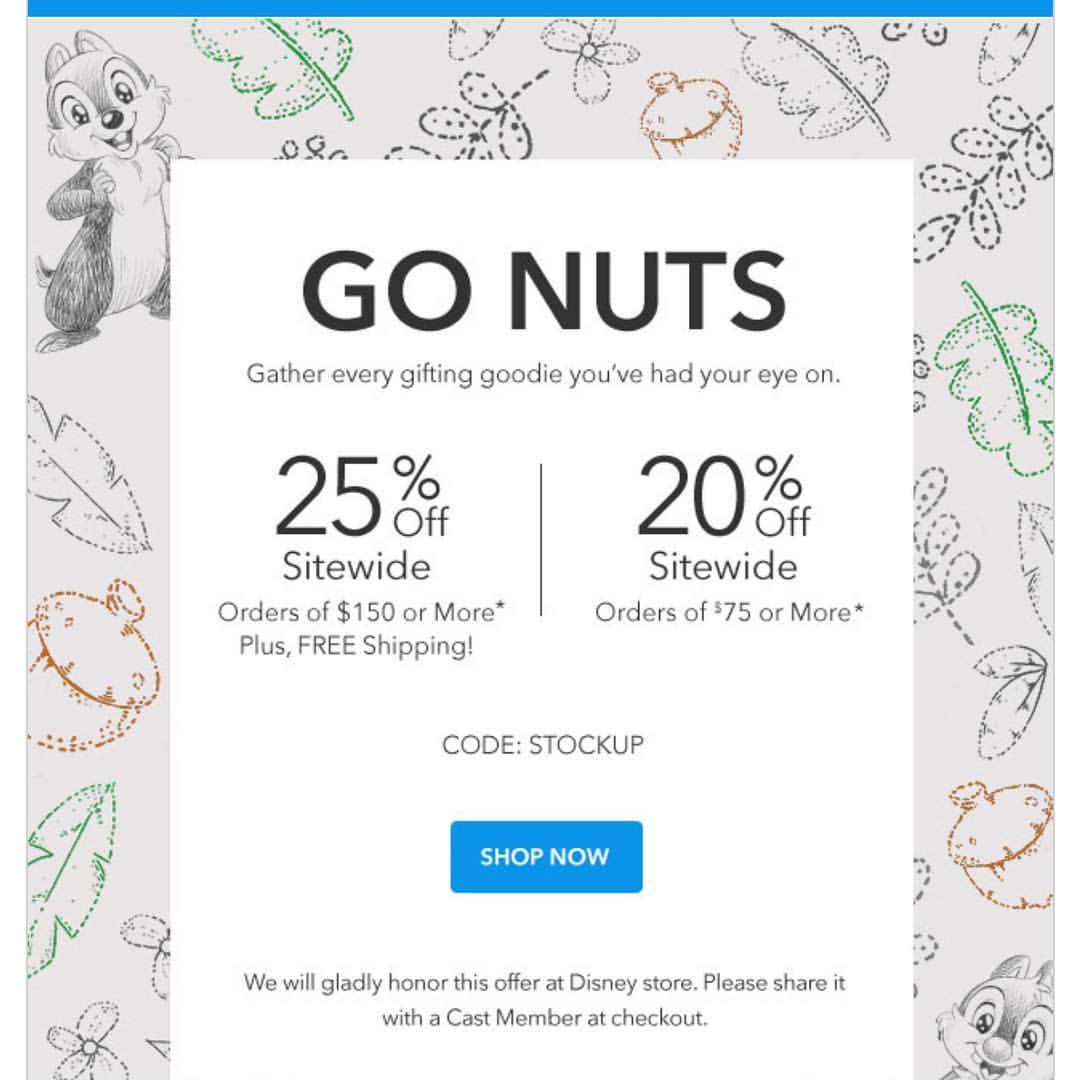Image resolution: width=1080 pixels, height=1080 pixels.
Task: Select the 20% Off Sitewide offer
Action: click(x=724, y=520)
